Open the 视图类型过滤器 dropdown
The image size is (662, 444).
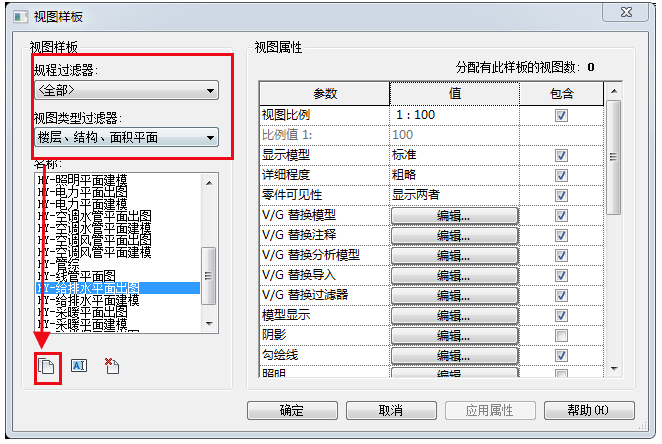point(127,137)
